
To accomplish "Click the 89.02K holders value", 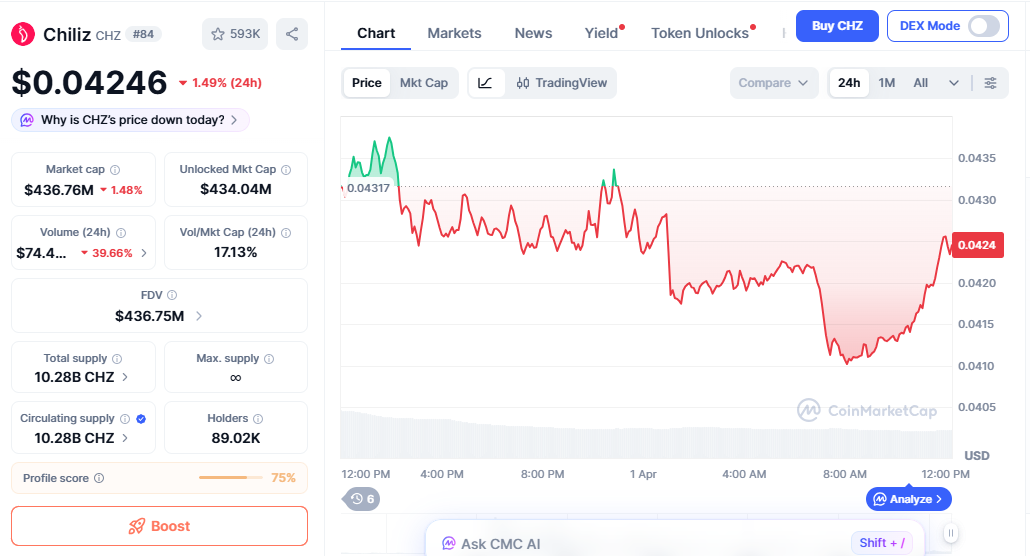I will pos(236,438).
